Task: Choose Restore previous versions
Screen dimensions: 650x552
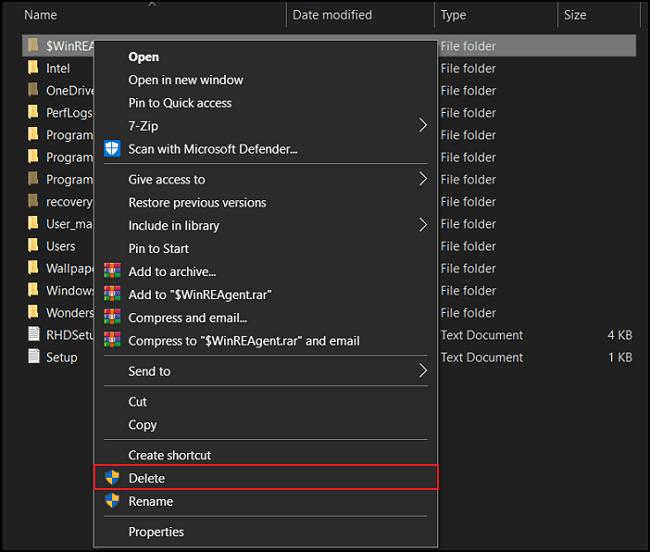Action: [197, 202]
